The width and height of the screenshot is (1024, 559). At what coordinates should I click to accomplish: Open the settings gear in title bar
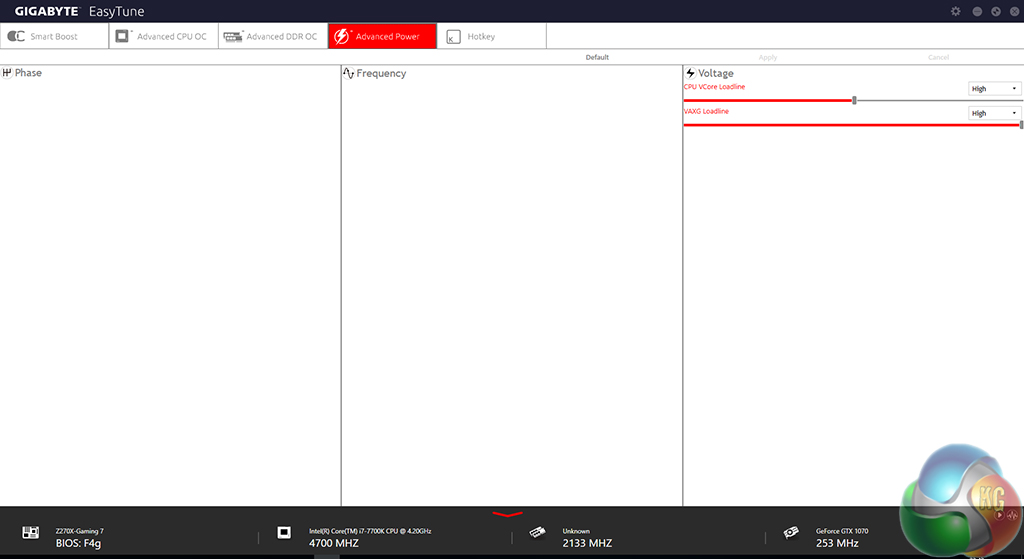955,11
